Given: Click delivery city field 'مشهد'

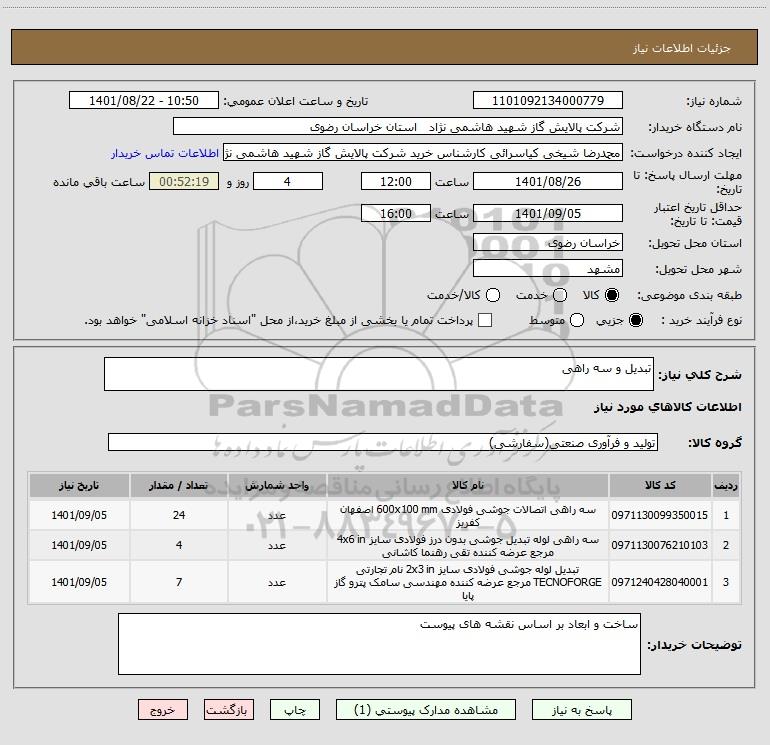Looking at the screenshot, I should click(548, 269).
